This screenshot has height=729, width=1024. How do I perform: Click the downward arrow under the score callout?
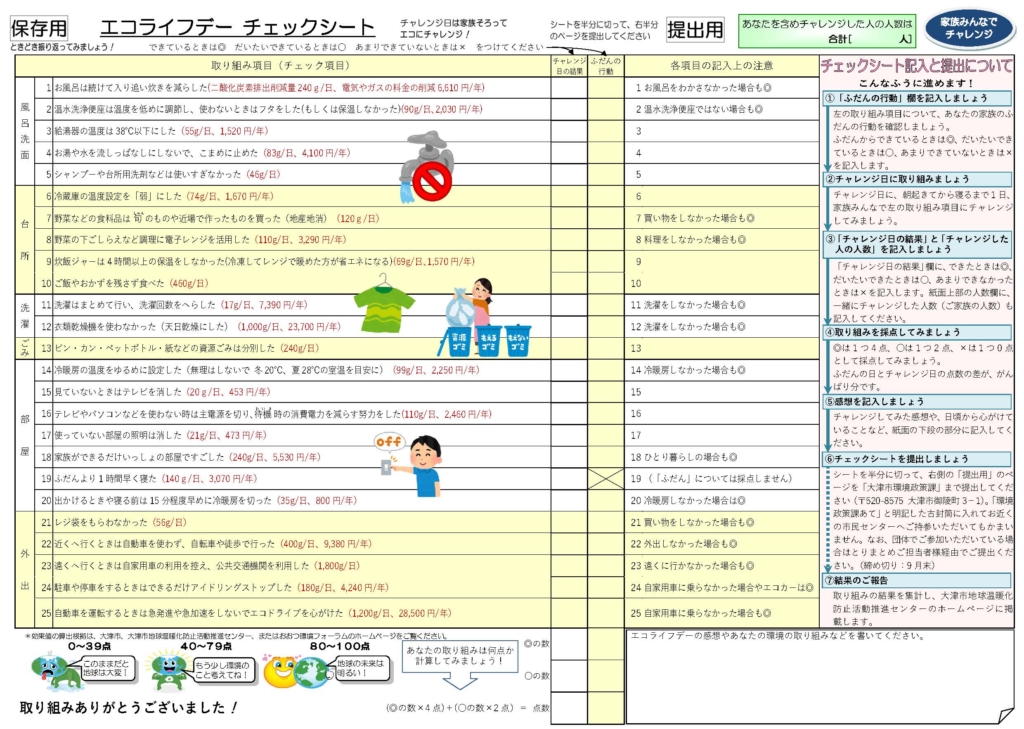(460, 681)
